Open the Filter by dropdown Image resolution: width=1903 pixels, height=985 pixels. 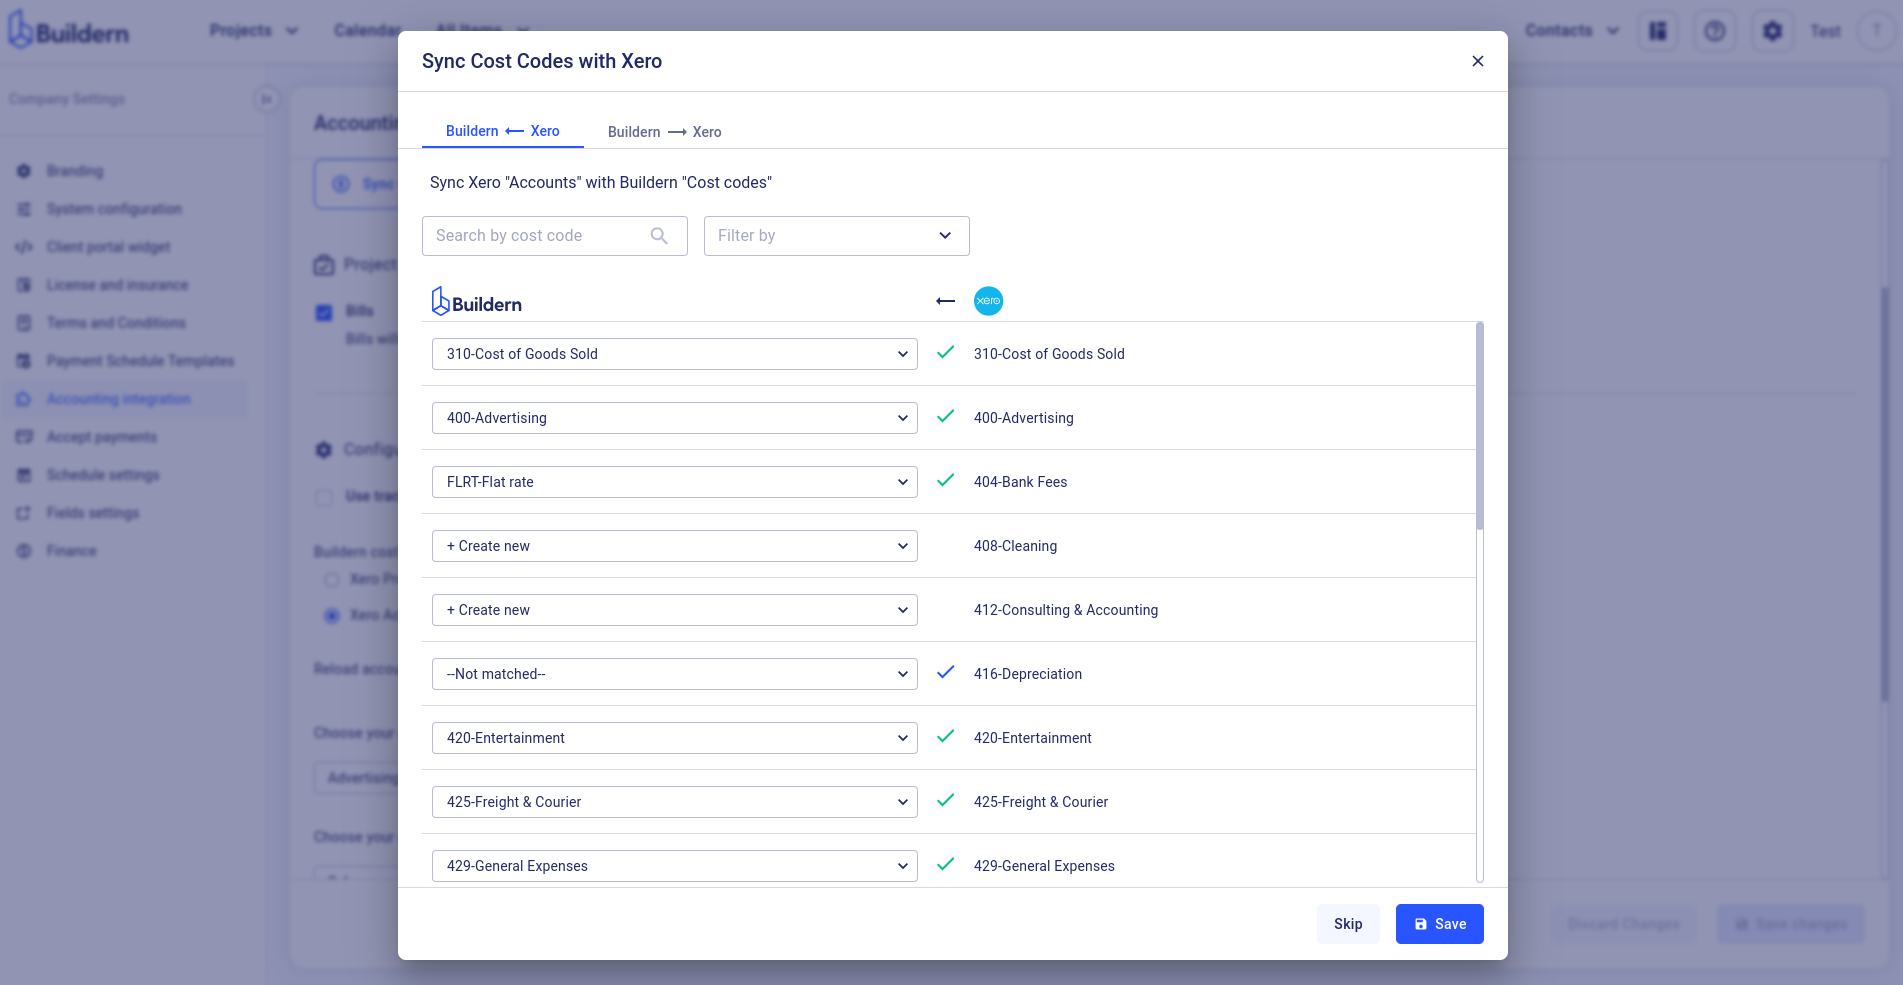(837, 236)
